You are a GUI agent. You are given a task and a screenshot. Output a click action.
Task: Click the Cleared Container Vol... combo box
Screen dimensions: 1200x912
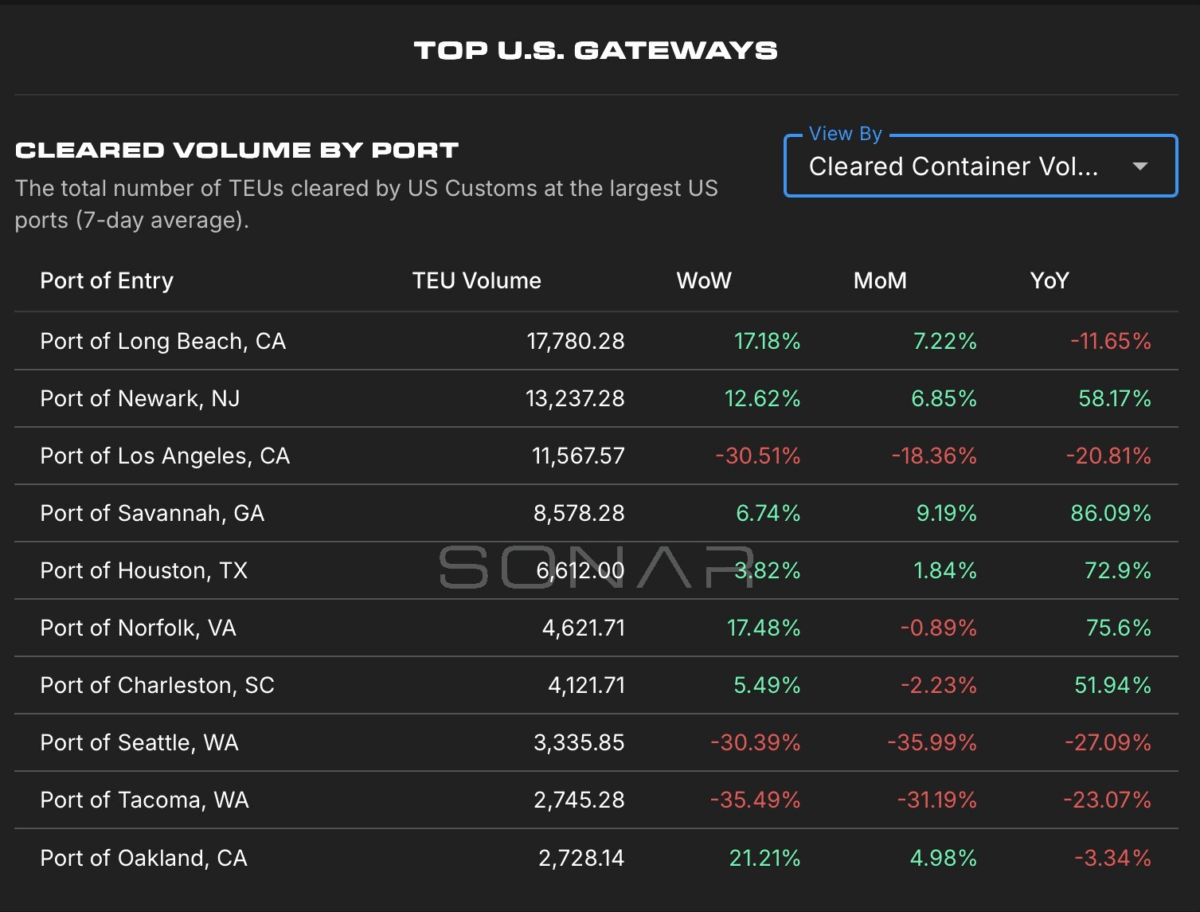point(981,166)
